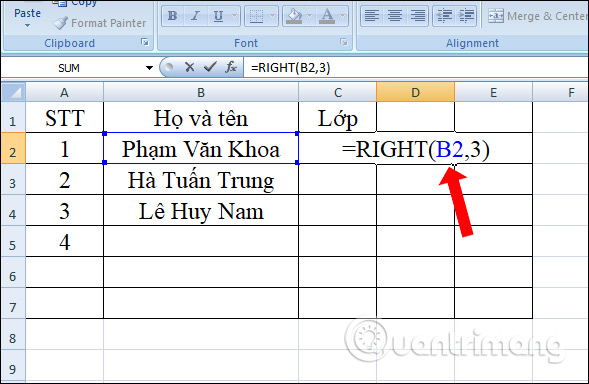Decrease indent
Viewport: 589px width, 384px height.
[444, 16]
